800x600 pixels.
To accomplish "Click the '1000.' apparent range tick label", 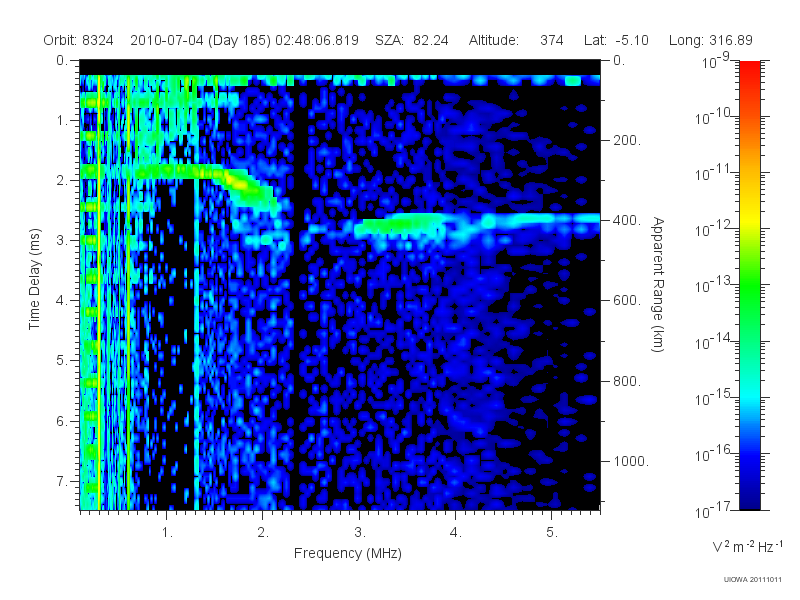I will 631,461.
